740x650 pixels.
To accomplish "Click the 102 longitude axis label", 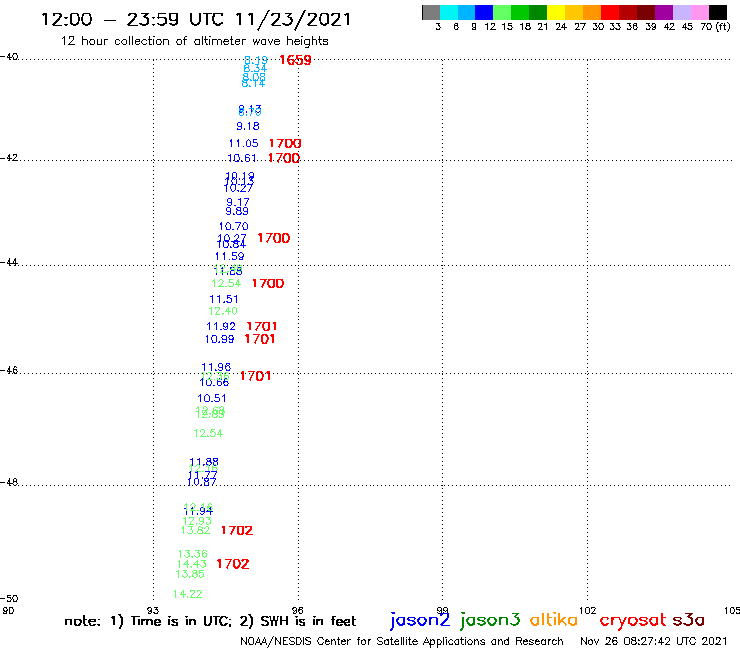I will click(588, 610).
